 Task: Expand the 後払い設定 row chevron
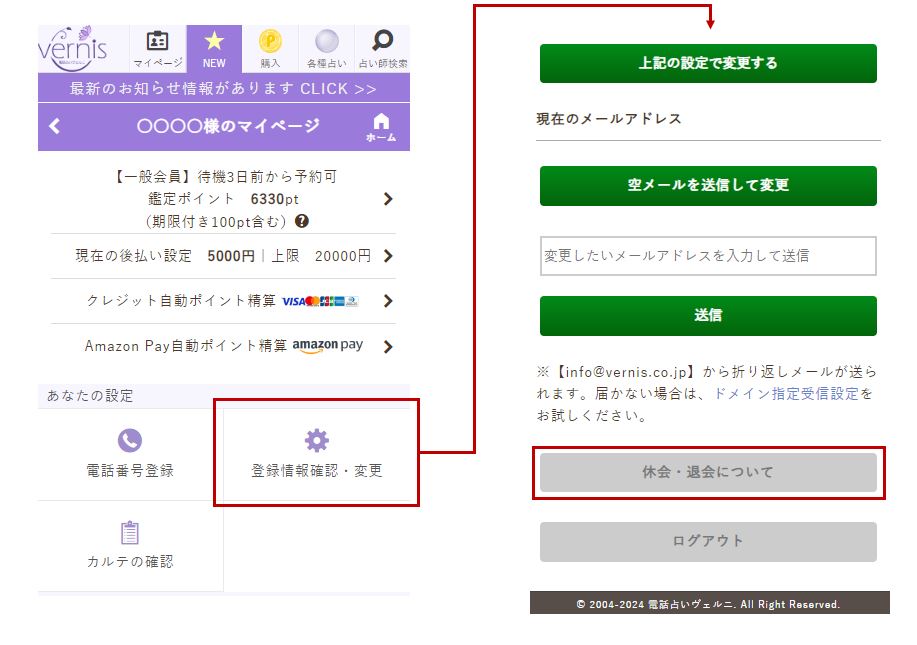390,257
